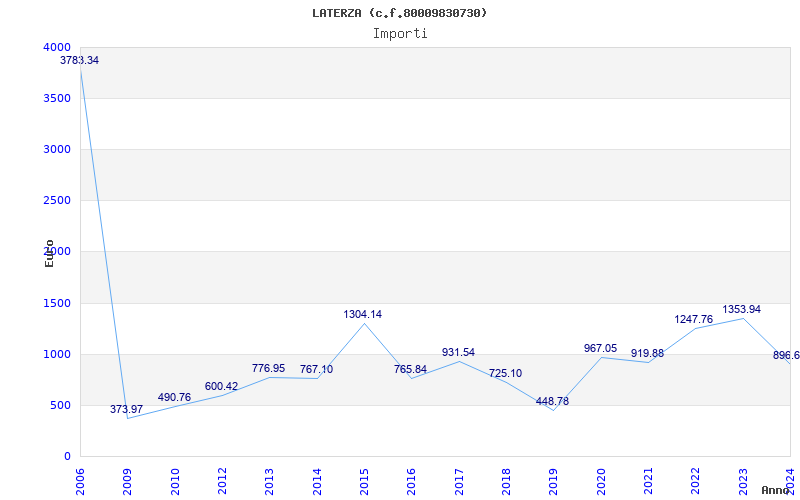This screenshot has height=500, width=800.
Task: Select the 373.97 data label
Action: tap(127, 409)
